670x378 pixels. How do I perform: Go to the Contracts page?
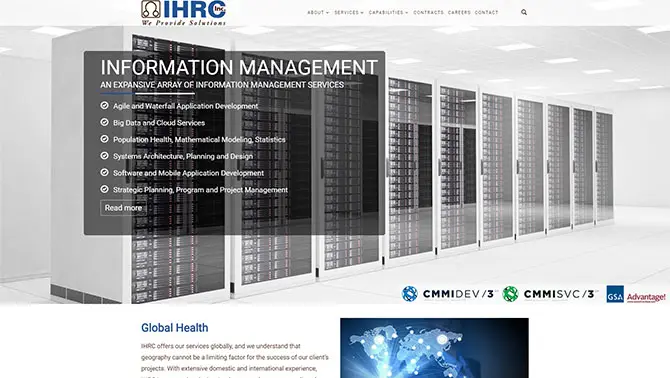pos(428,13)
